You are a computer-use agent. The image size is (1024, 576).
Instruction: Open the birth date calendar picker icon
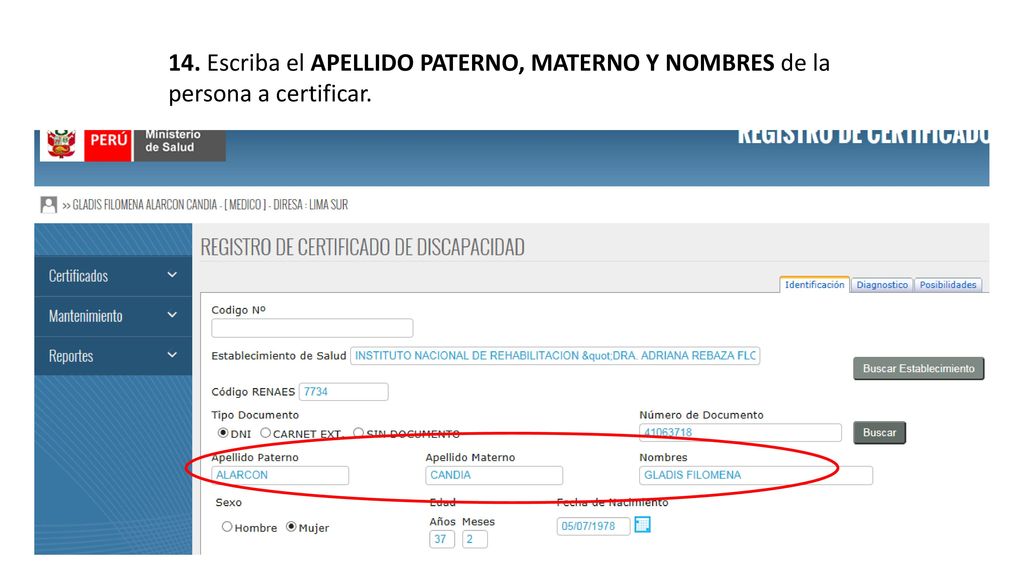643,524
